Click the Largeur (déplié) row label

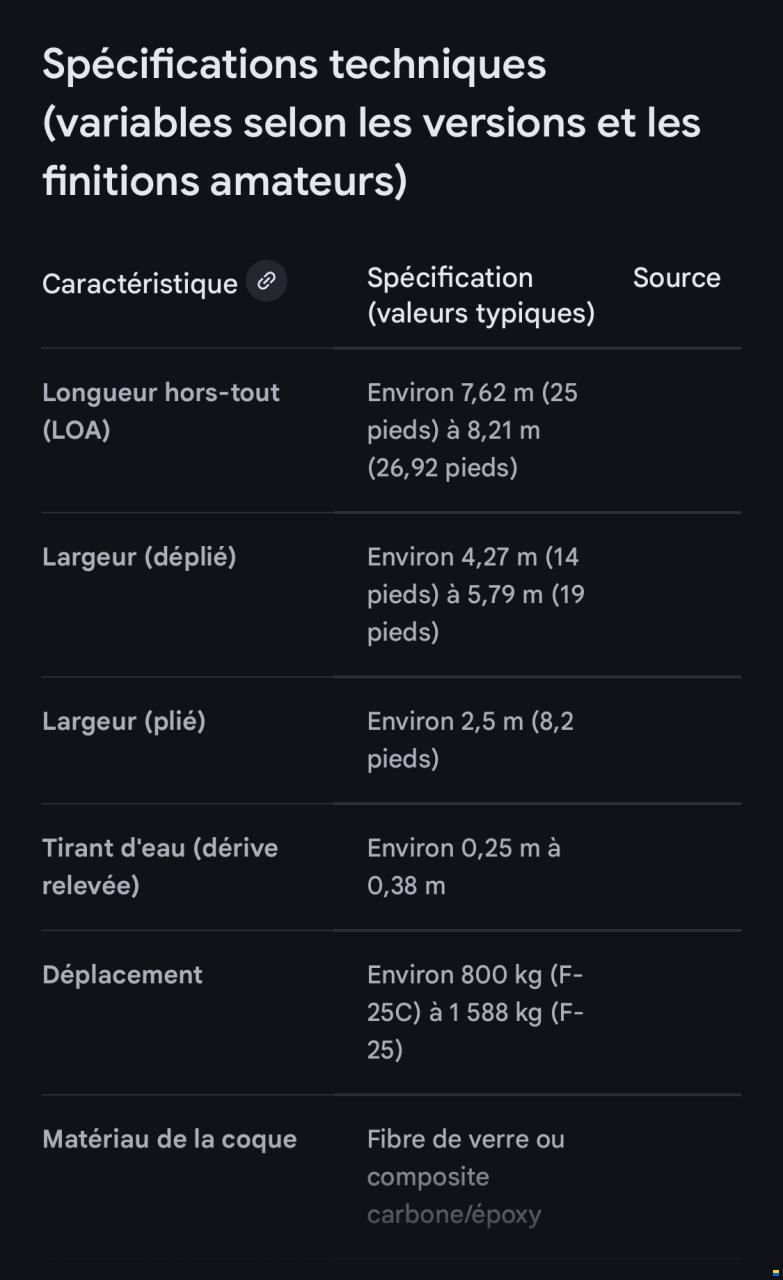pyautogui.click(x=139, y=557)
